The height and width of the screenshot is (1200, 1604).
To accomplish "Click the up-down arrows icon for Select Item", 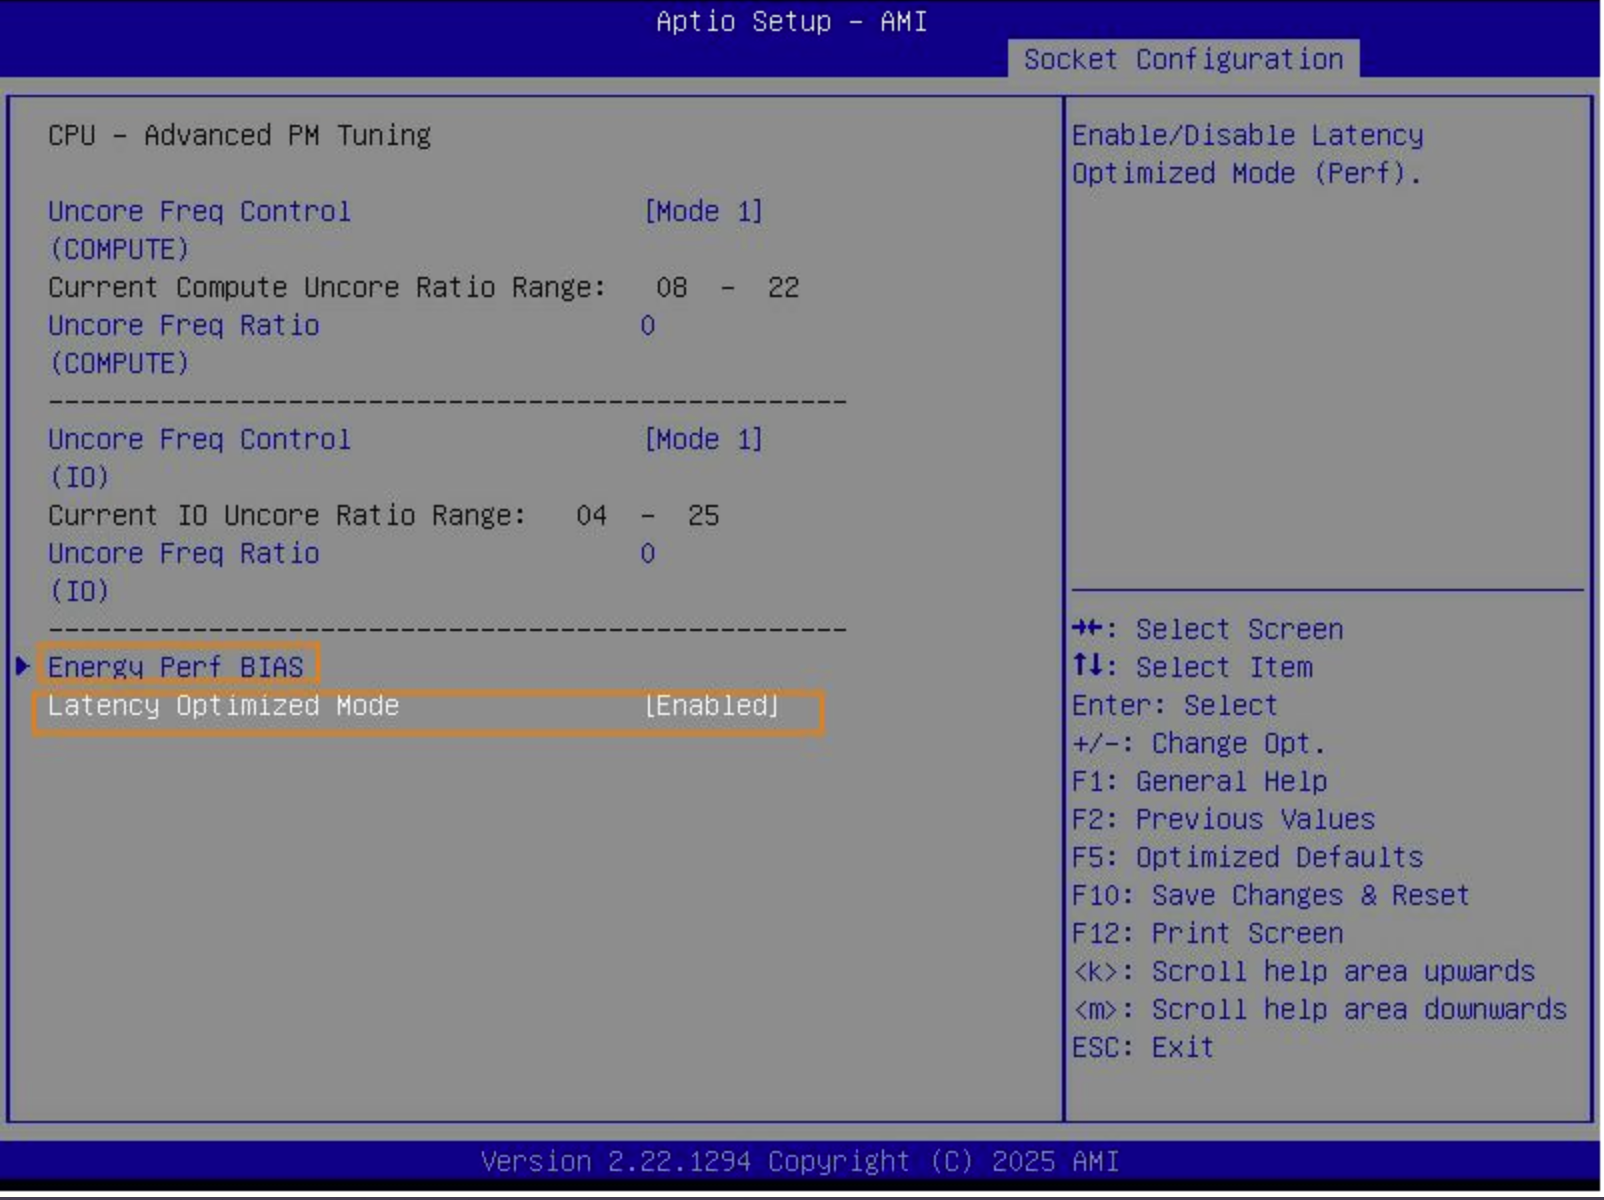I will tap(1087, 666).
